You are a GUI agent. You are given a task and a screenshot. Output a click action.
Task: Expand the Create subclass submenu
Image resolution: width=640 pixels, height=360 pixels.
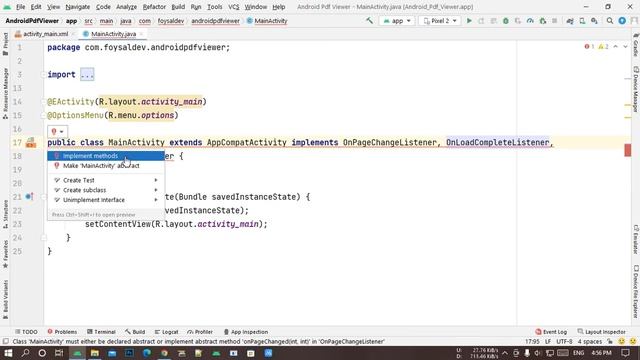pyautogui.click(x=106, y=190)
